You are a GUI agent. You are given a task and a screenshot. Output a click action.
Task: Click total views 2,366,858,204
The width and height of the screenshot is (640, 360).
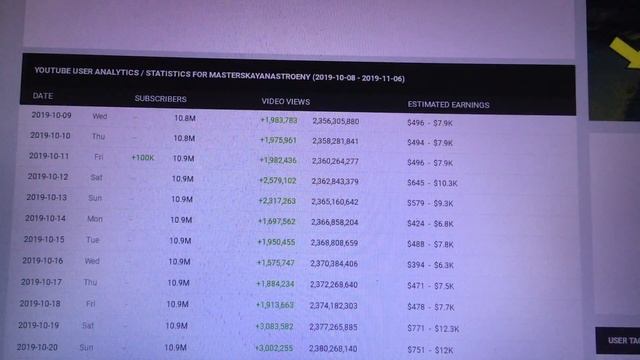point(335,222)
